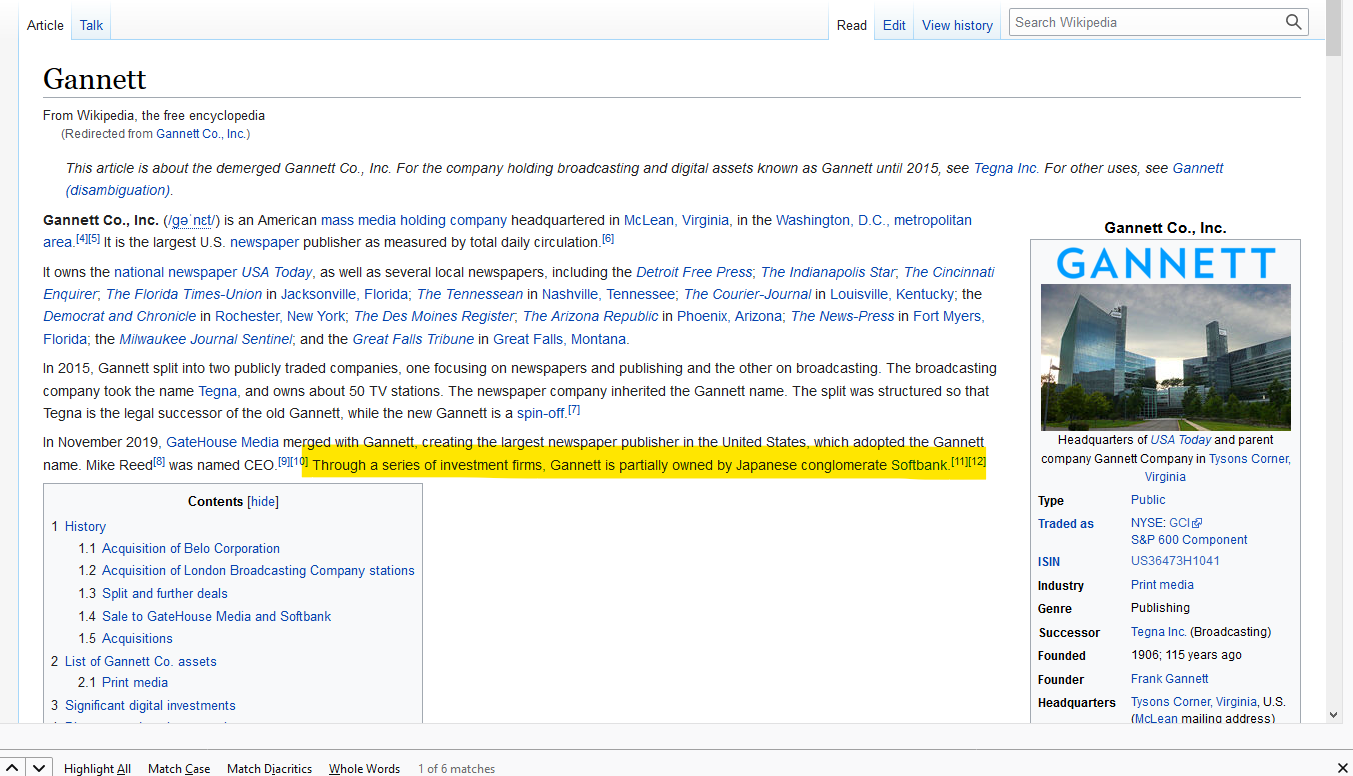Open Tysons Corner, Virginia link in caption
Screen dimensions: 1353x776
click(x=1217, y=468)
